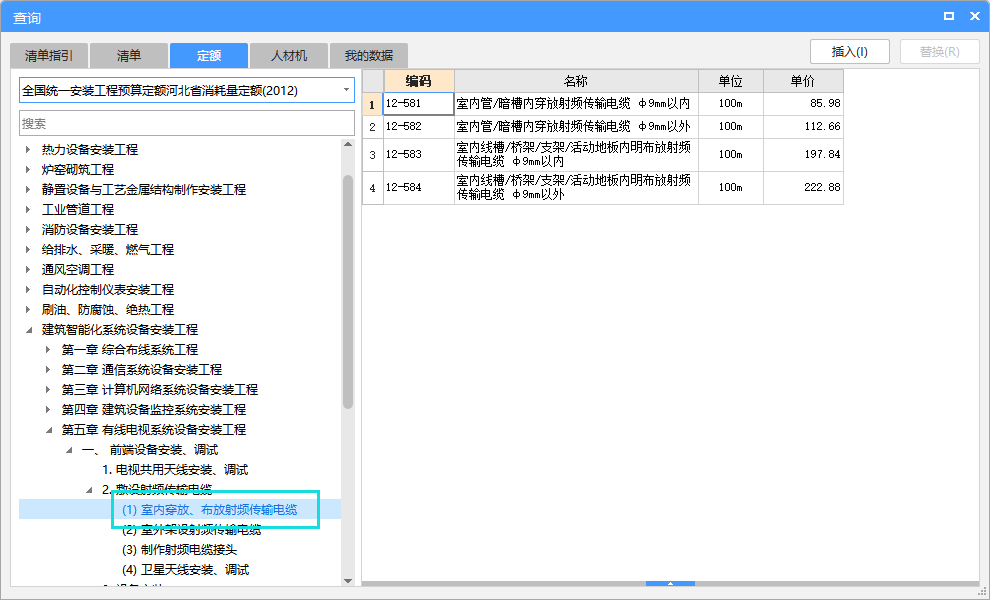Screen dimensions: 990x600
Task: Click bottom panel expand arrow handle
Action: (x=671, y=584)
